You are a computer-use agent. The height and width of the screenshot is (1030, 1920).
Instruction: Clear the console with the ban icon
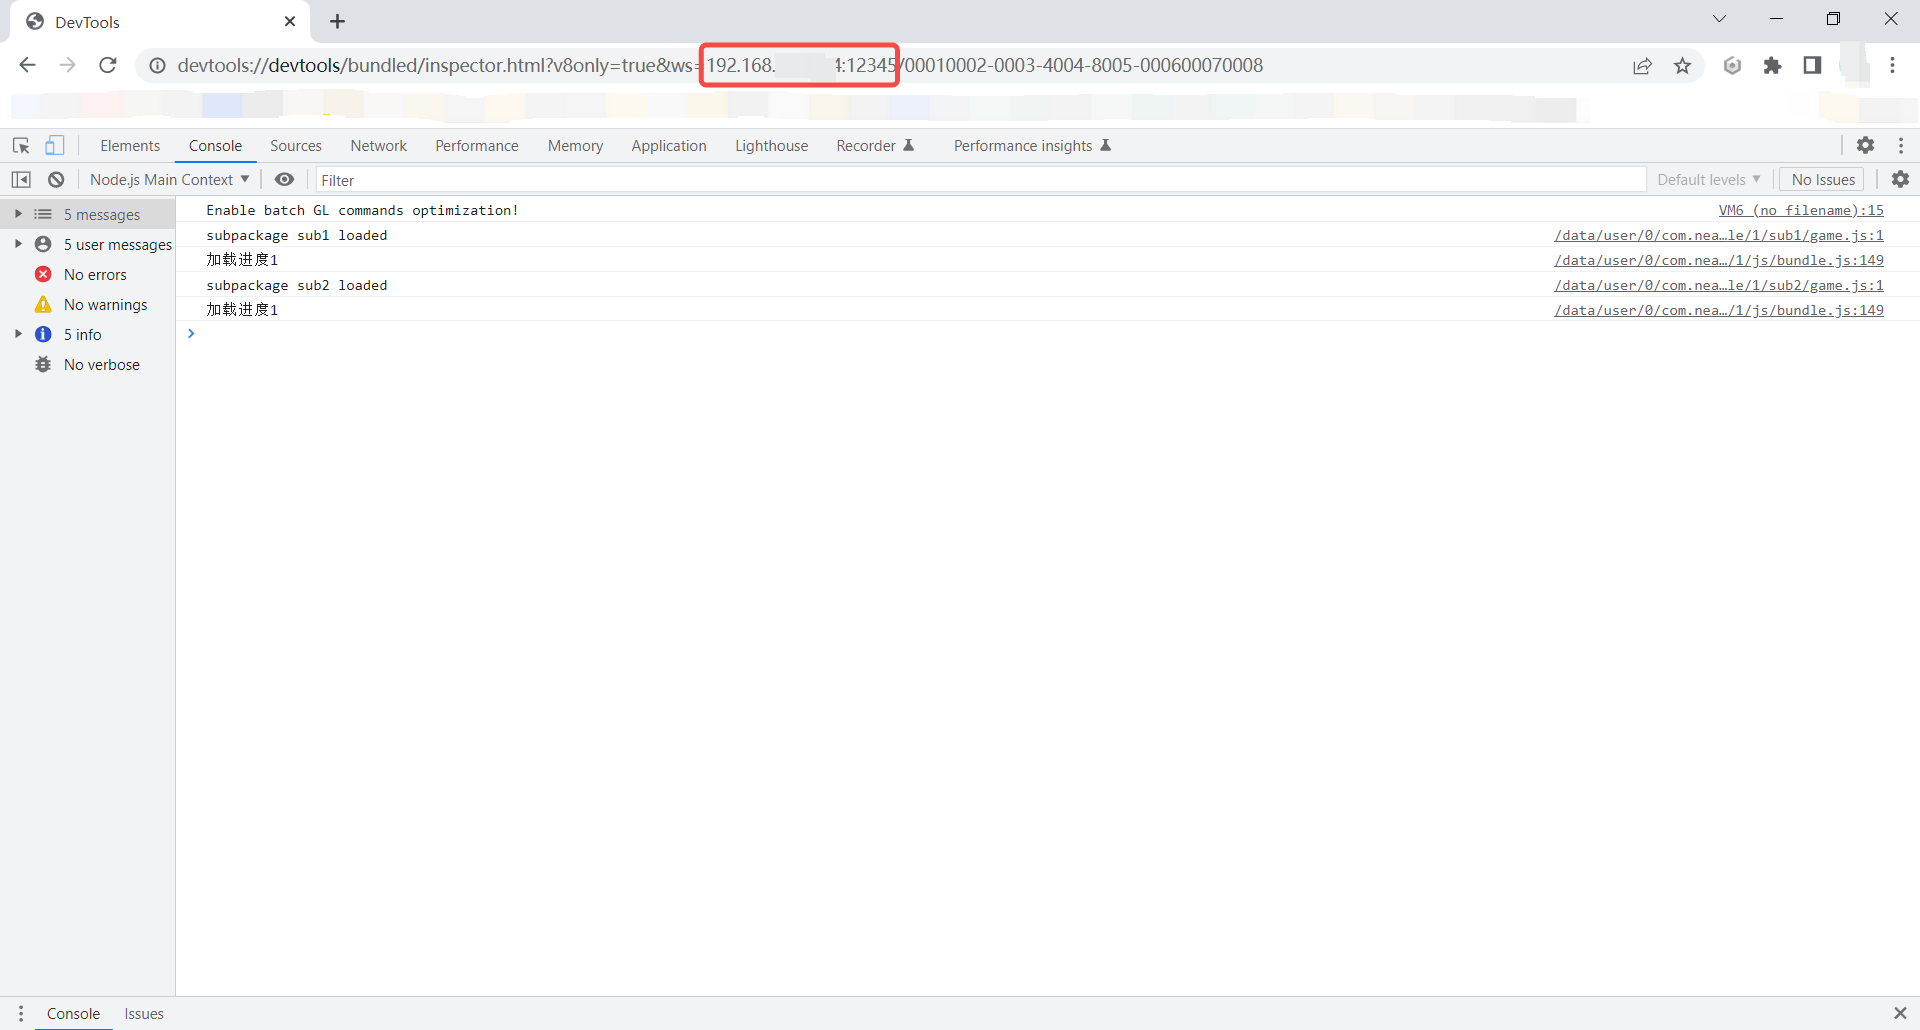tap(56, 180)
